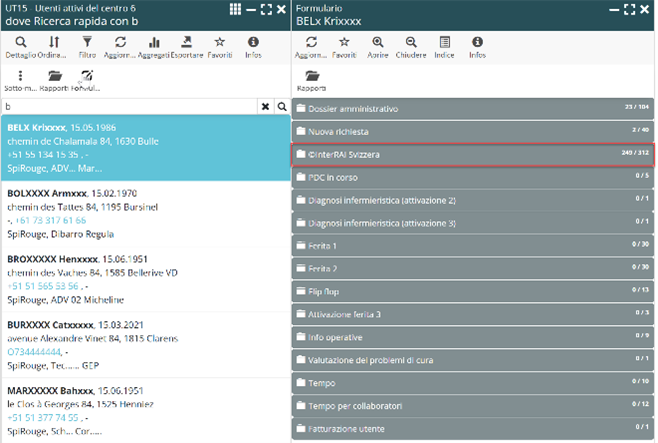Open Rapporti folder in user list panel
Viewport: 658px width, 443px height.
coord(54,76)
